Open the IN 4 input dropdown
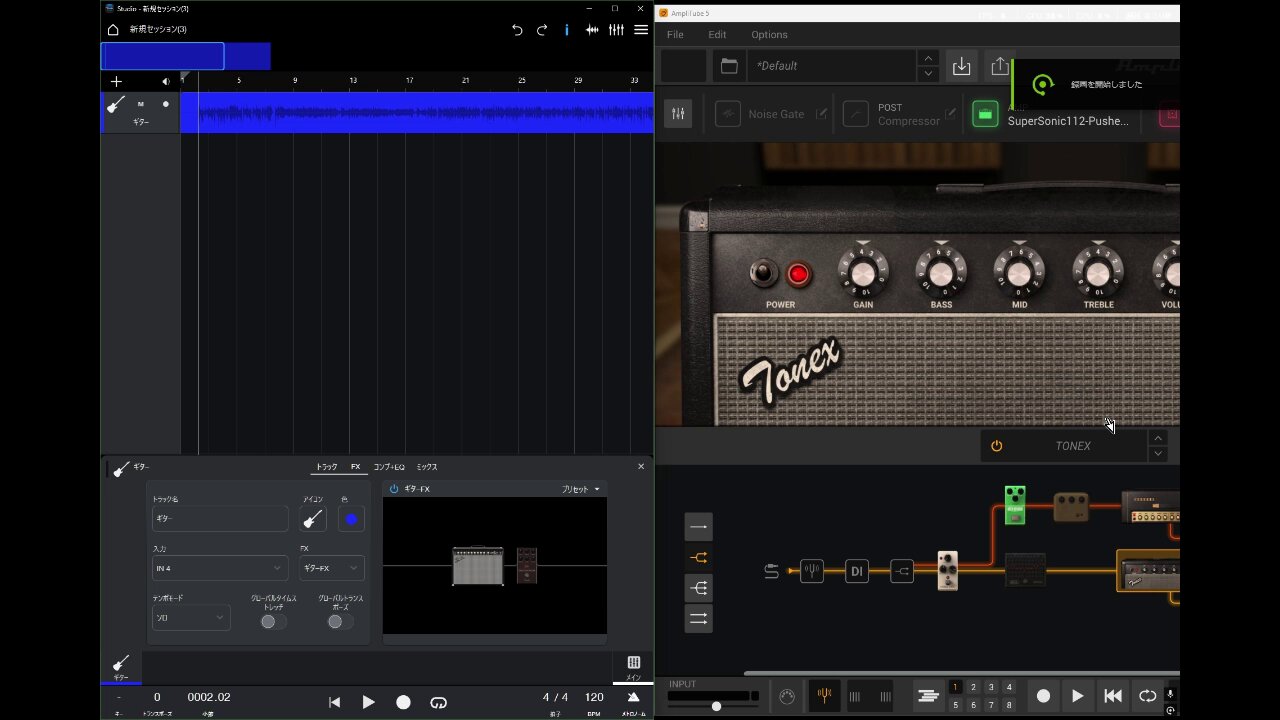 (220, 568)
